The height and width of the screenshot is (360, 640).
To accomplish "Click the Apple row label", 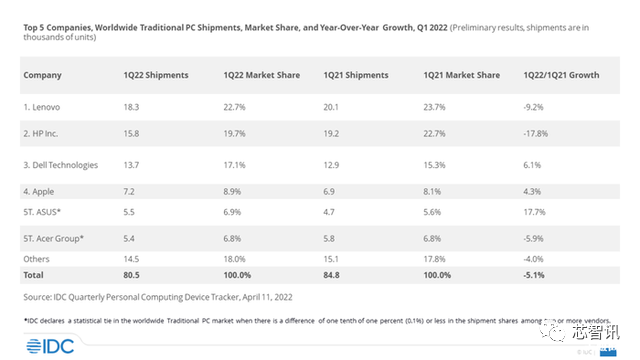I will [39, 191].
